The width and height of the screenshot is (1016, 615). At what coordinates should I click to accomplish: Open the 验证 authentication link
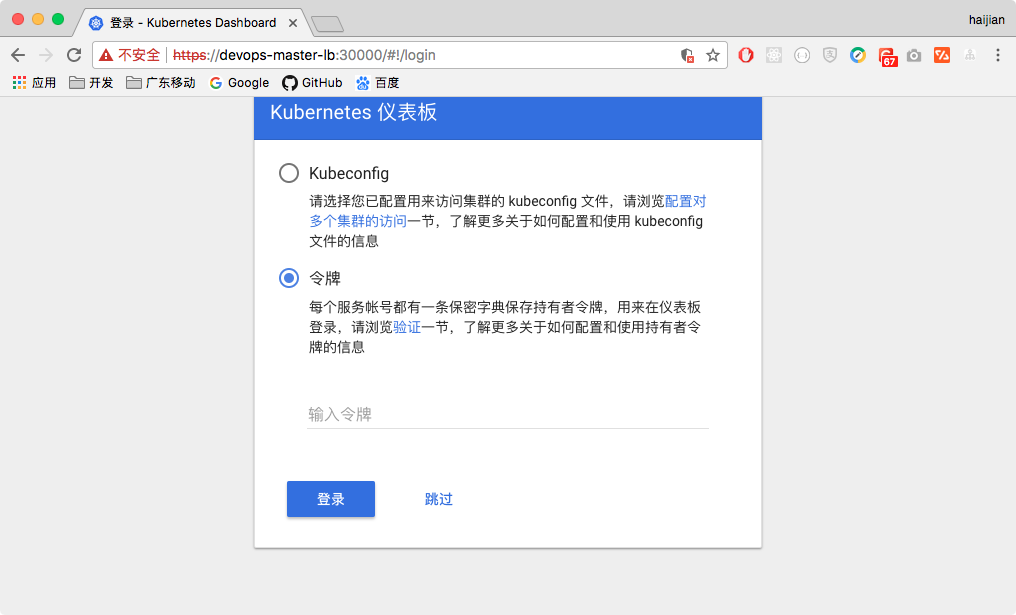coord(407,327)
